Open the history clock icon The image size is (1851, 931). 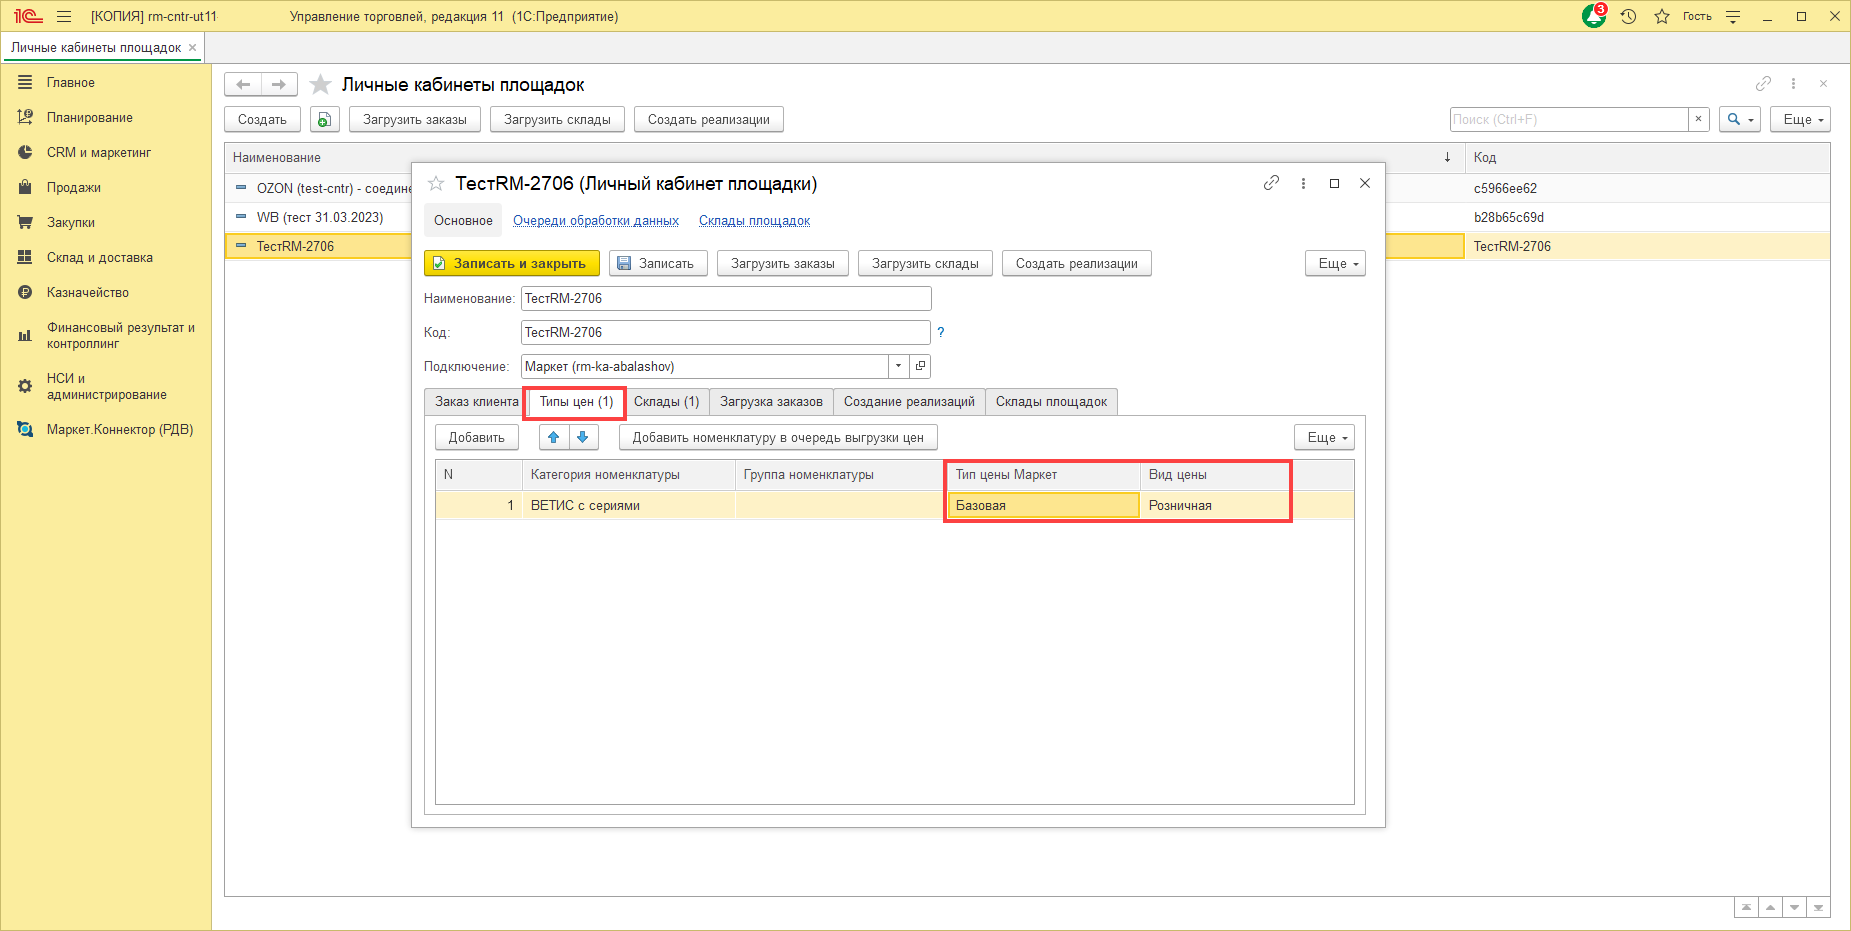tap(1628, 17)
